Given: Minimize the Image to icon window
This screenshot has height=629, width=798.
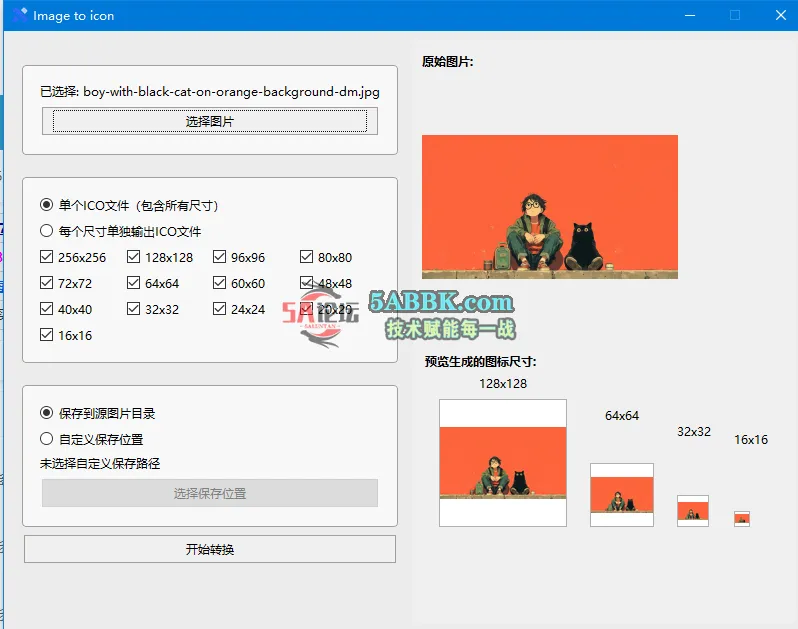Looking at the screenshot, I should click(x=690, y=15).
